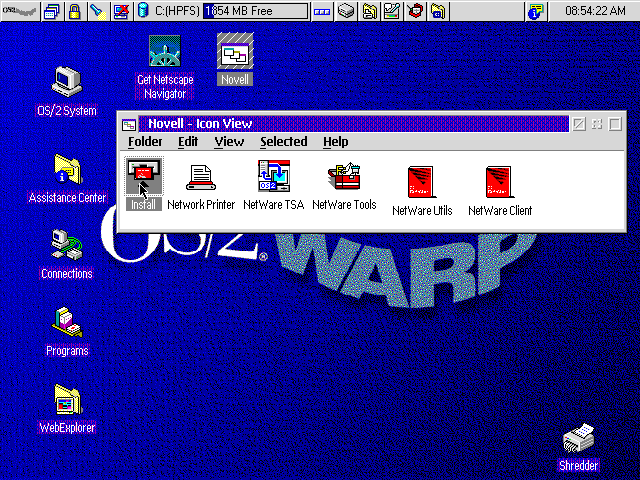The height and width of the screenshot is (480, 640).
Task: Click the "NetWare Tools" label text
Action: pos(344,204)
